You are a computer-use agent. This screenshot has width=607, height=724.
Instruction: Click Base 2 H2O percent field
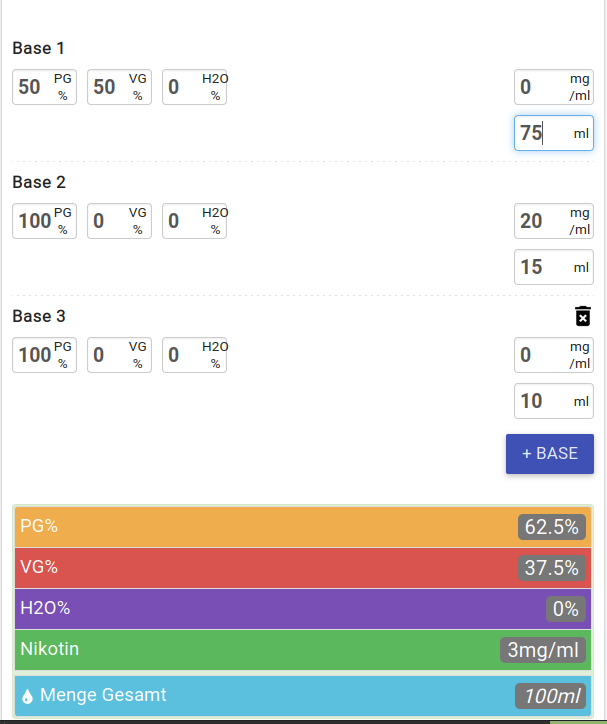pos(194,221)
